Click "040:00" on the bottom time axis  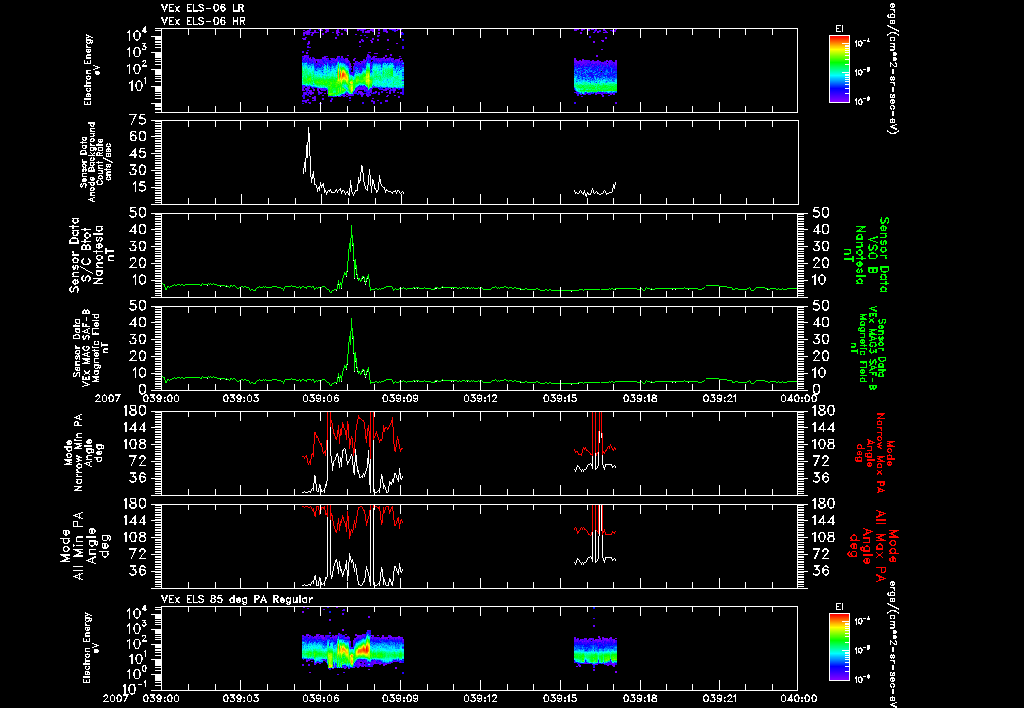click(x=799, y=698)
